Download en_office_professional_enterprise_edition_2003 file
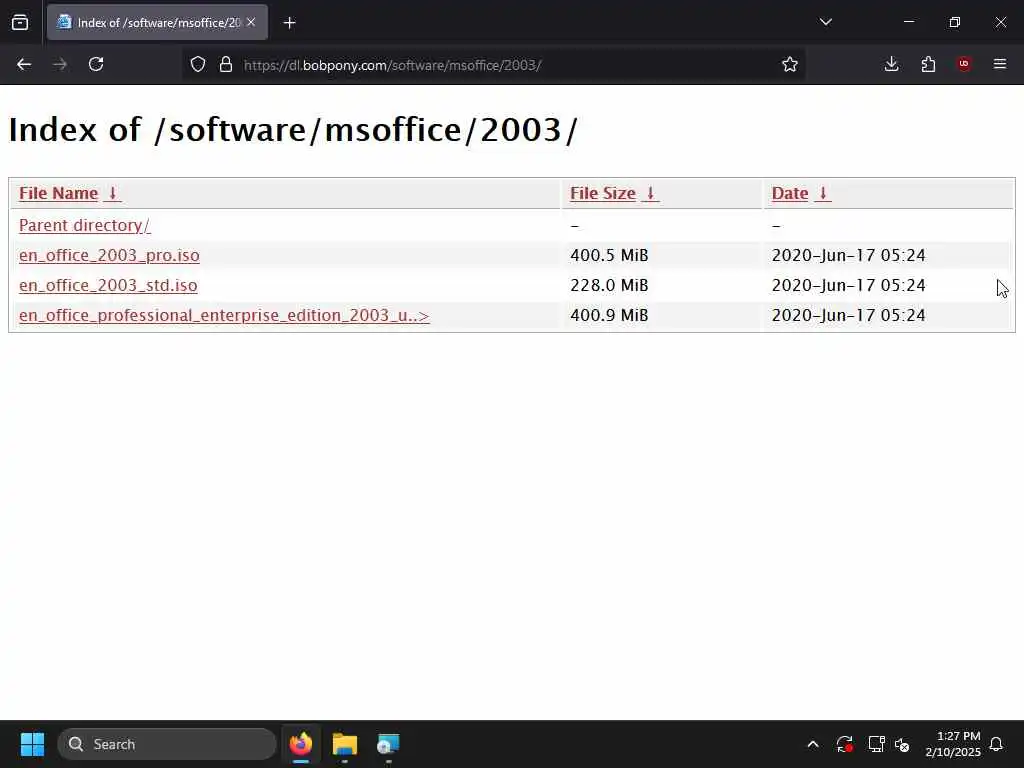This screenshot has height=768, width=1024. [x=224, y=315]
